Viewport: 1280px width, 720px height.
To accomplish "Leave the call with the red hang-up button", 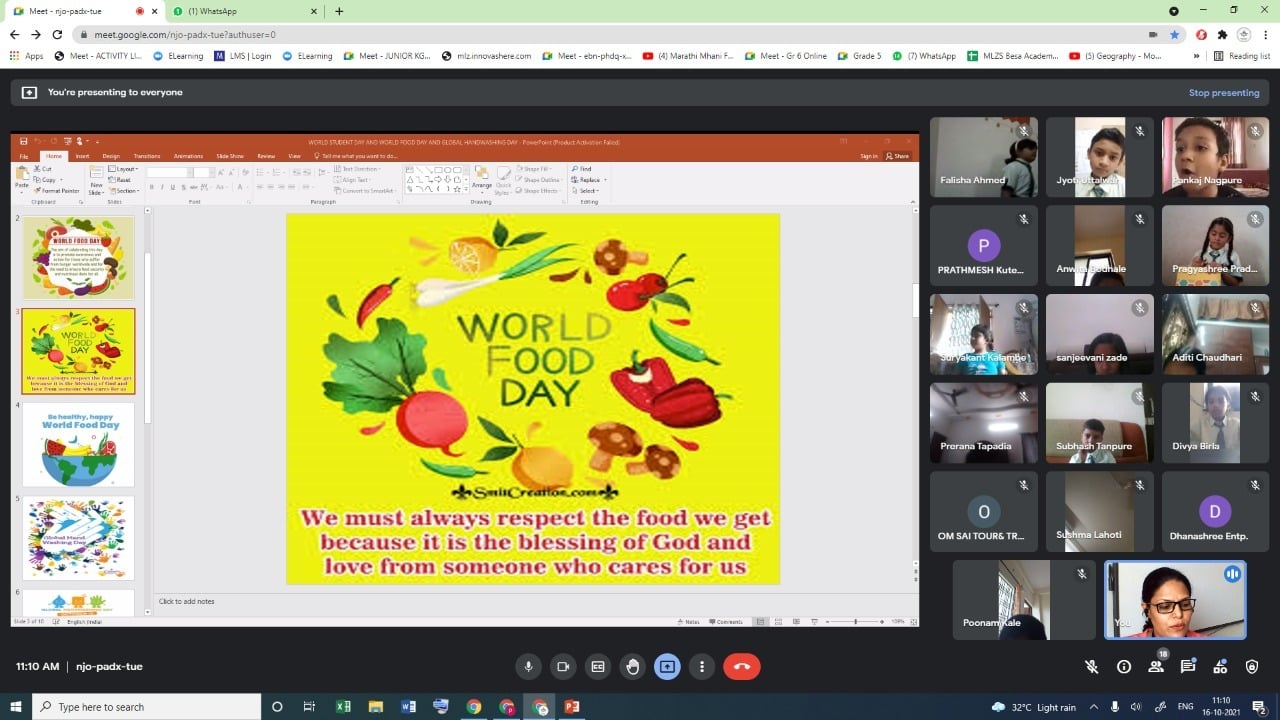I will 742,666.
